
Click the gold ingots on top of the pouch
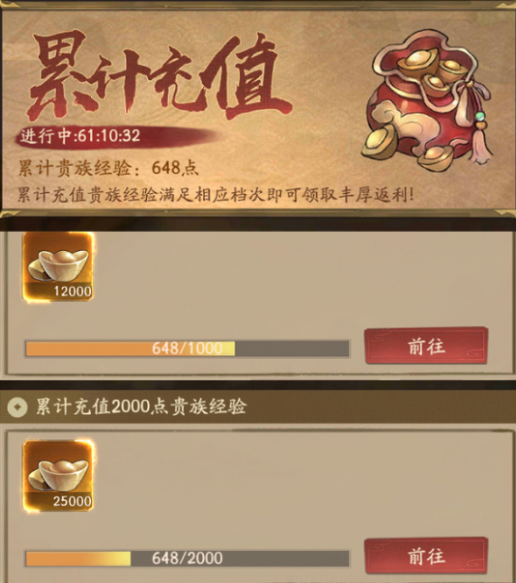coord(431,71)
